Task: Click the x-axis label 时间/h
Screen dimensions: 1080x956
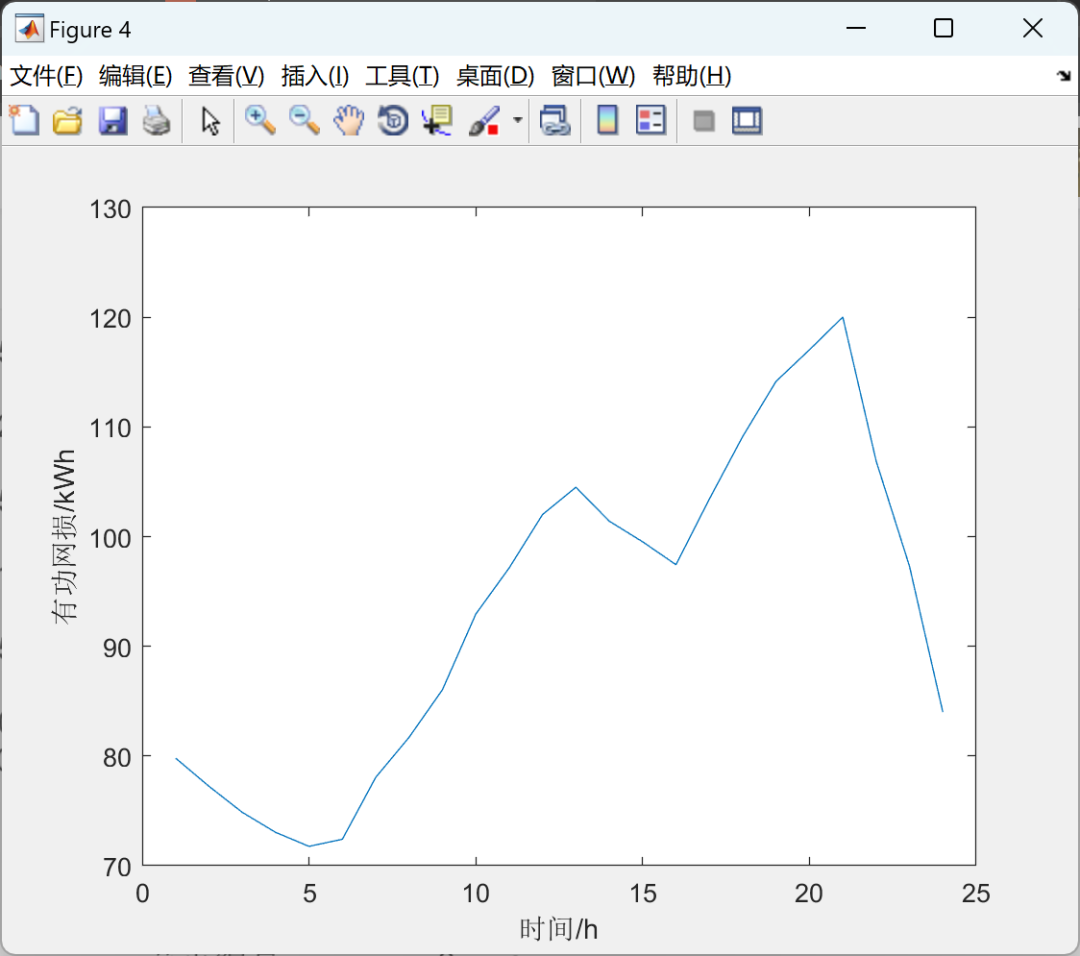Action: [559, 930]
